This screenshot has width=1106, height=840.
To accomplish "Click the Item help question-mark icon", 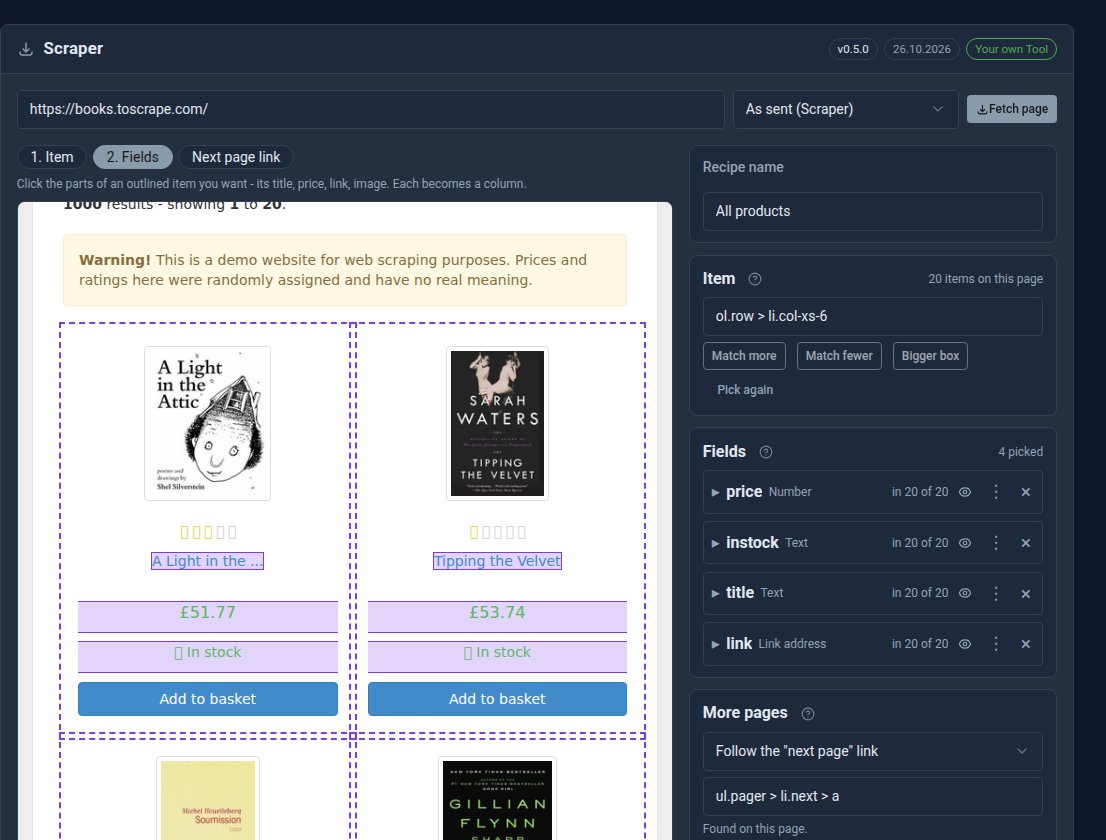I will [755, 279].
